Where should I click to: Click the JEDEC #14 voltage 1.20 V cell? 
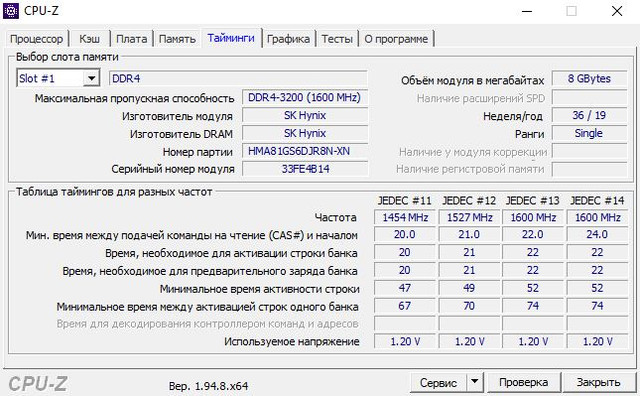point(598,341)
